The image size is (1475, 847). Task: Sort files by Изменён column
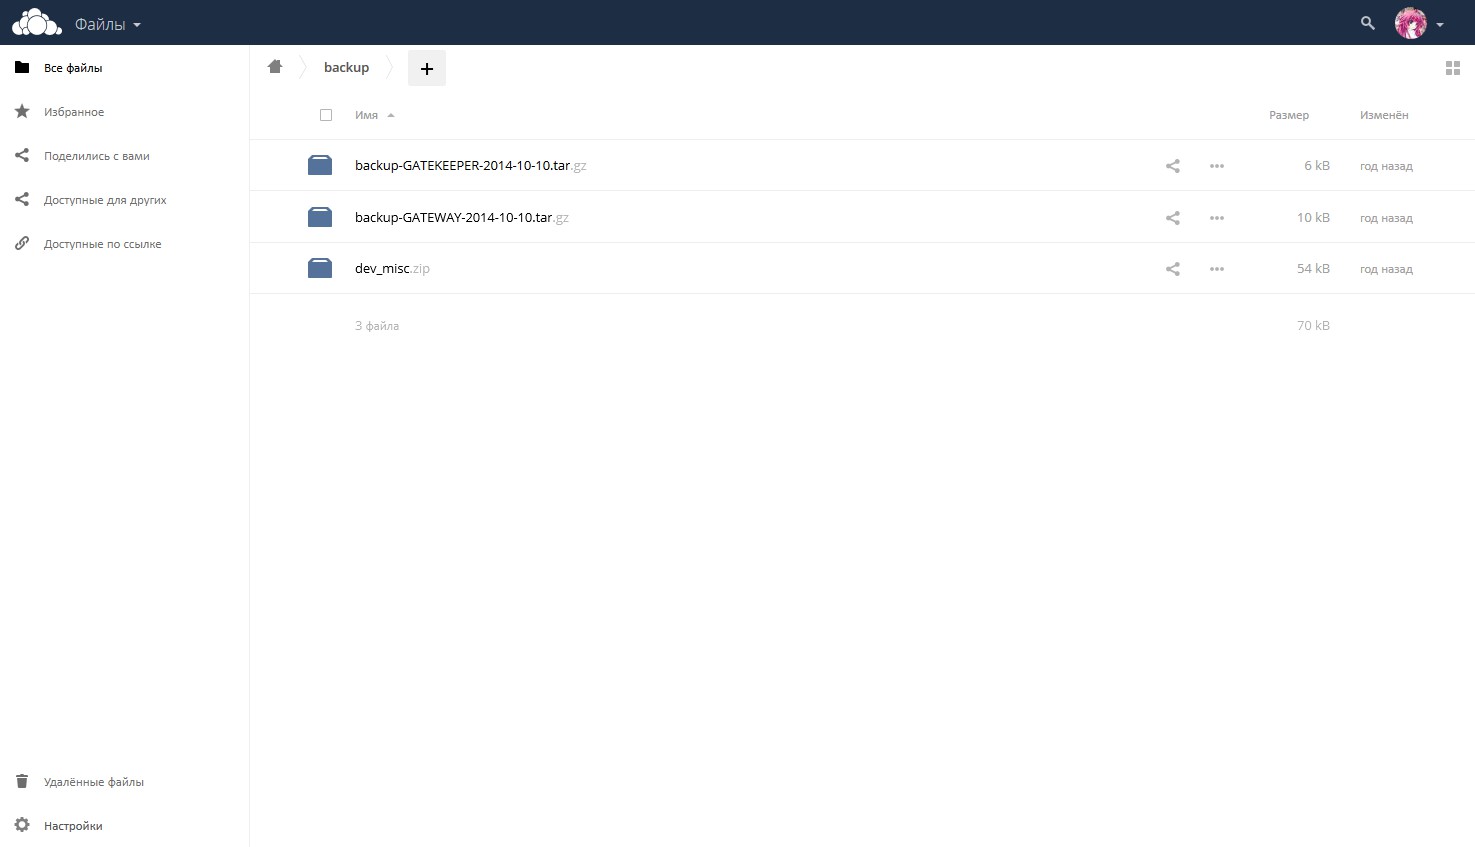[1384, 115]
